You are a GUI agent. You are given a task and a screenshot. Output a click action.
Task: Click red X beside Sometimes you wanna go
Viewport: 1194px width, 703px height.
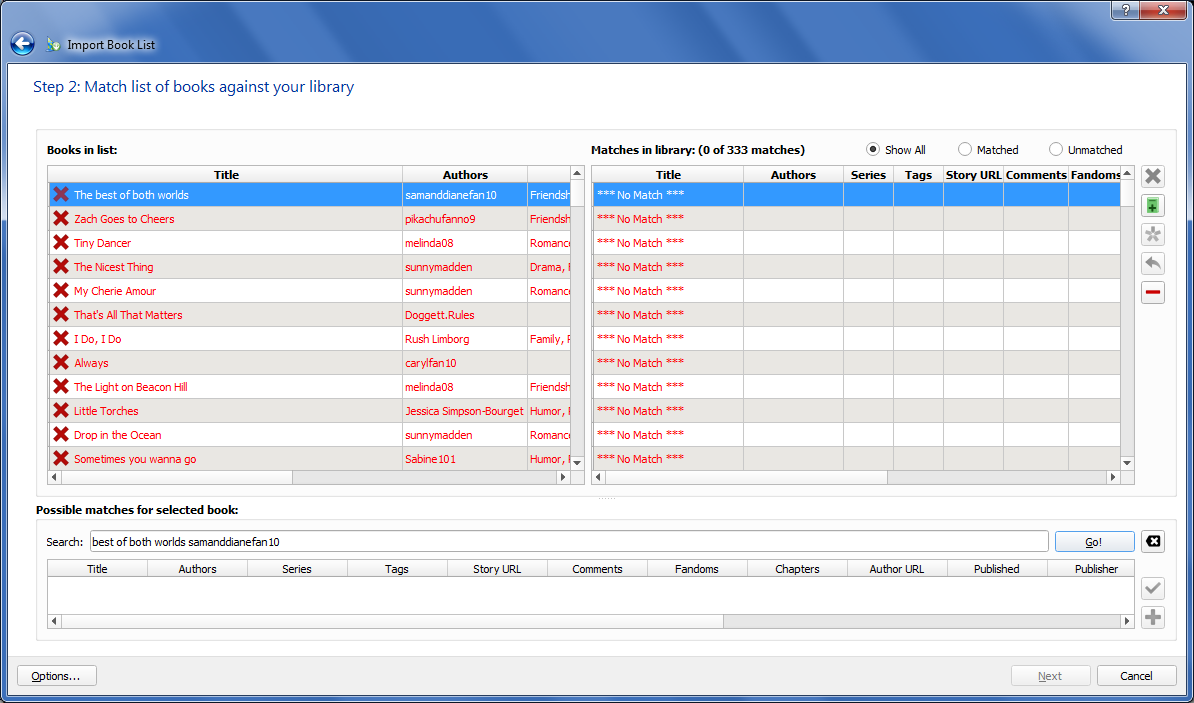point(61,459)
